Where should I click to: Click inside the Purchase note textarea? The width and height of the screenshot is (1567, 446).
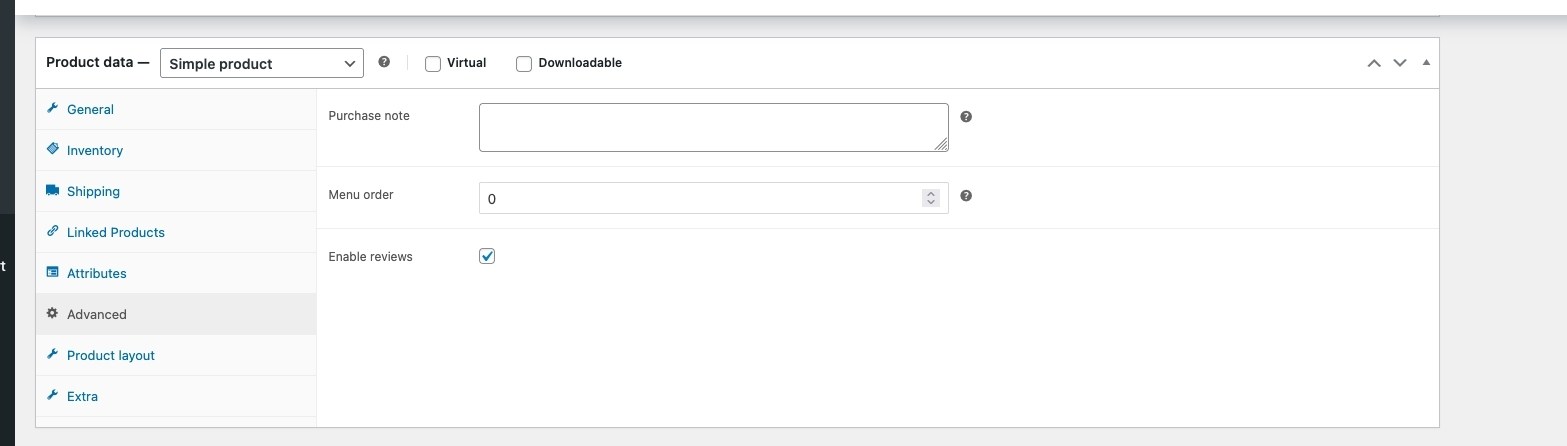(713, 127)
